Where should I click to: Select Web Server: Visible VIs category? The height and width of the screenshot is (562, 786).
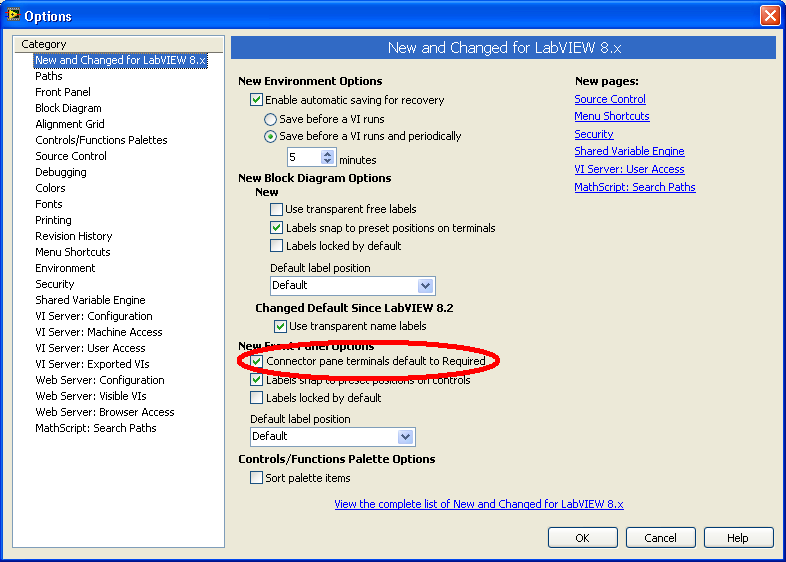[91, 397]
